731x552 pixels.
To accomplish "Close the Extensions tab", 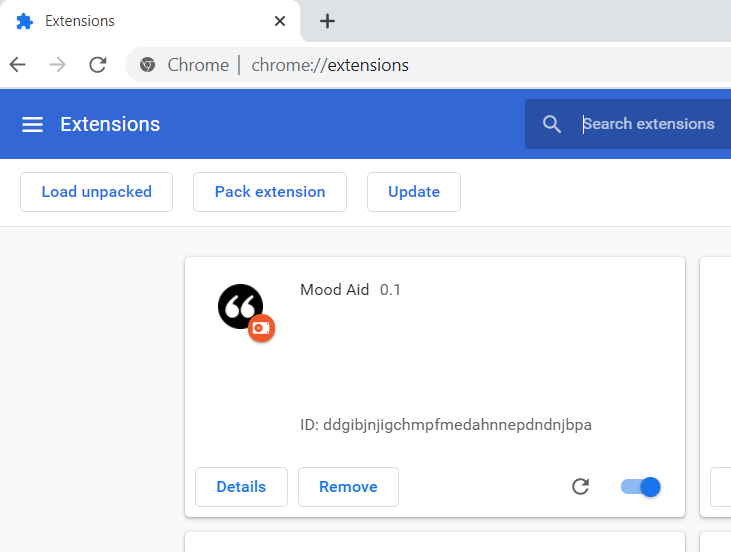I will click(280, 21).
